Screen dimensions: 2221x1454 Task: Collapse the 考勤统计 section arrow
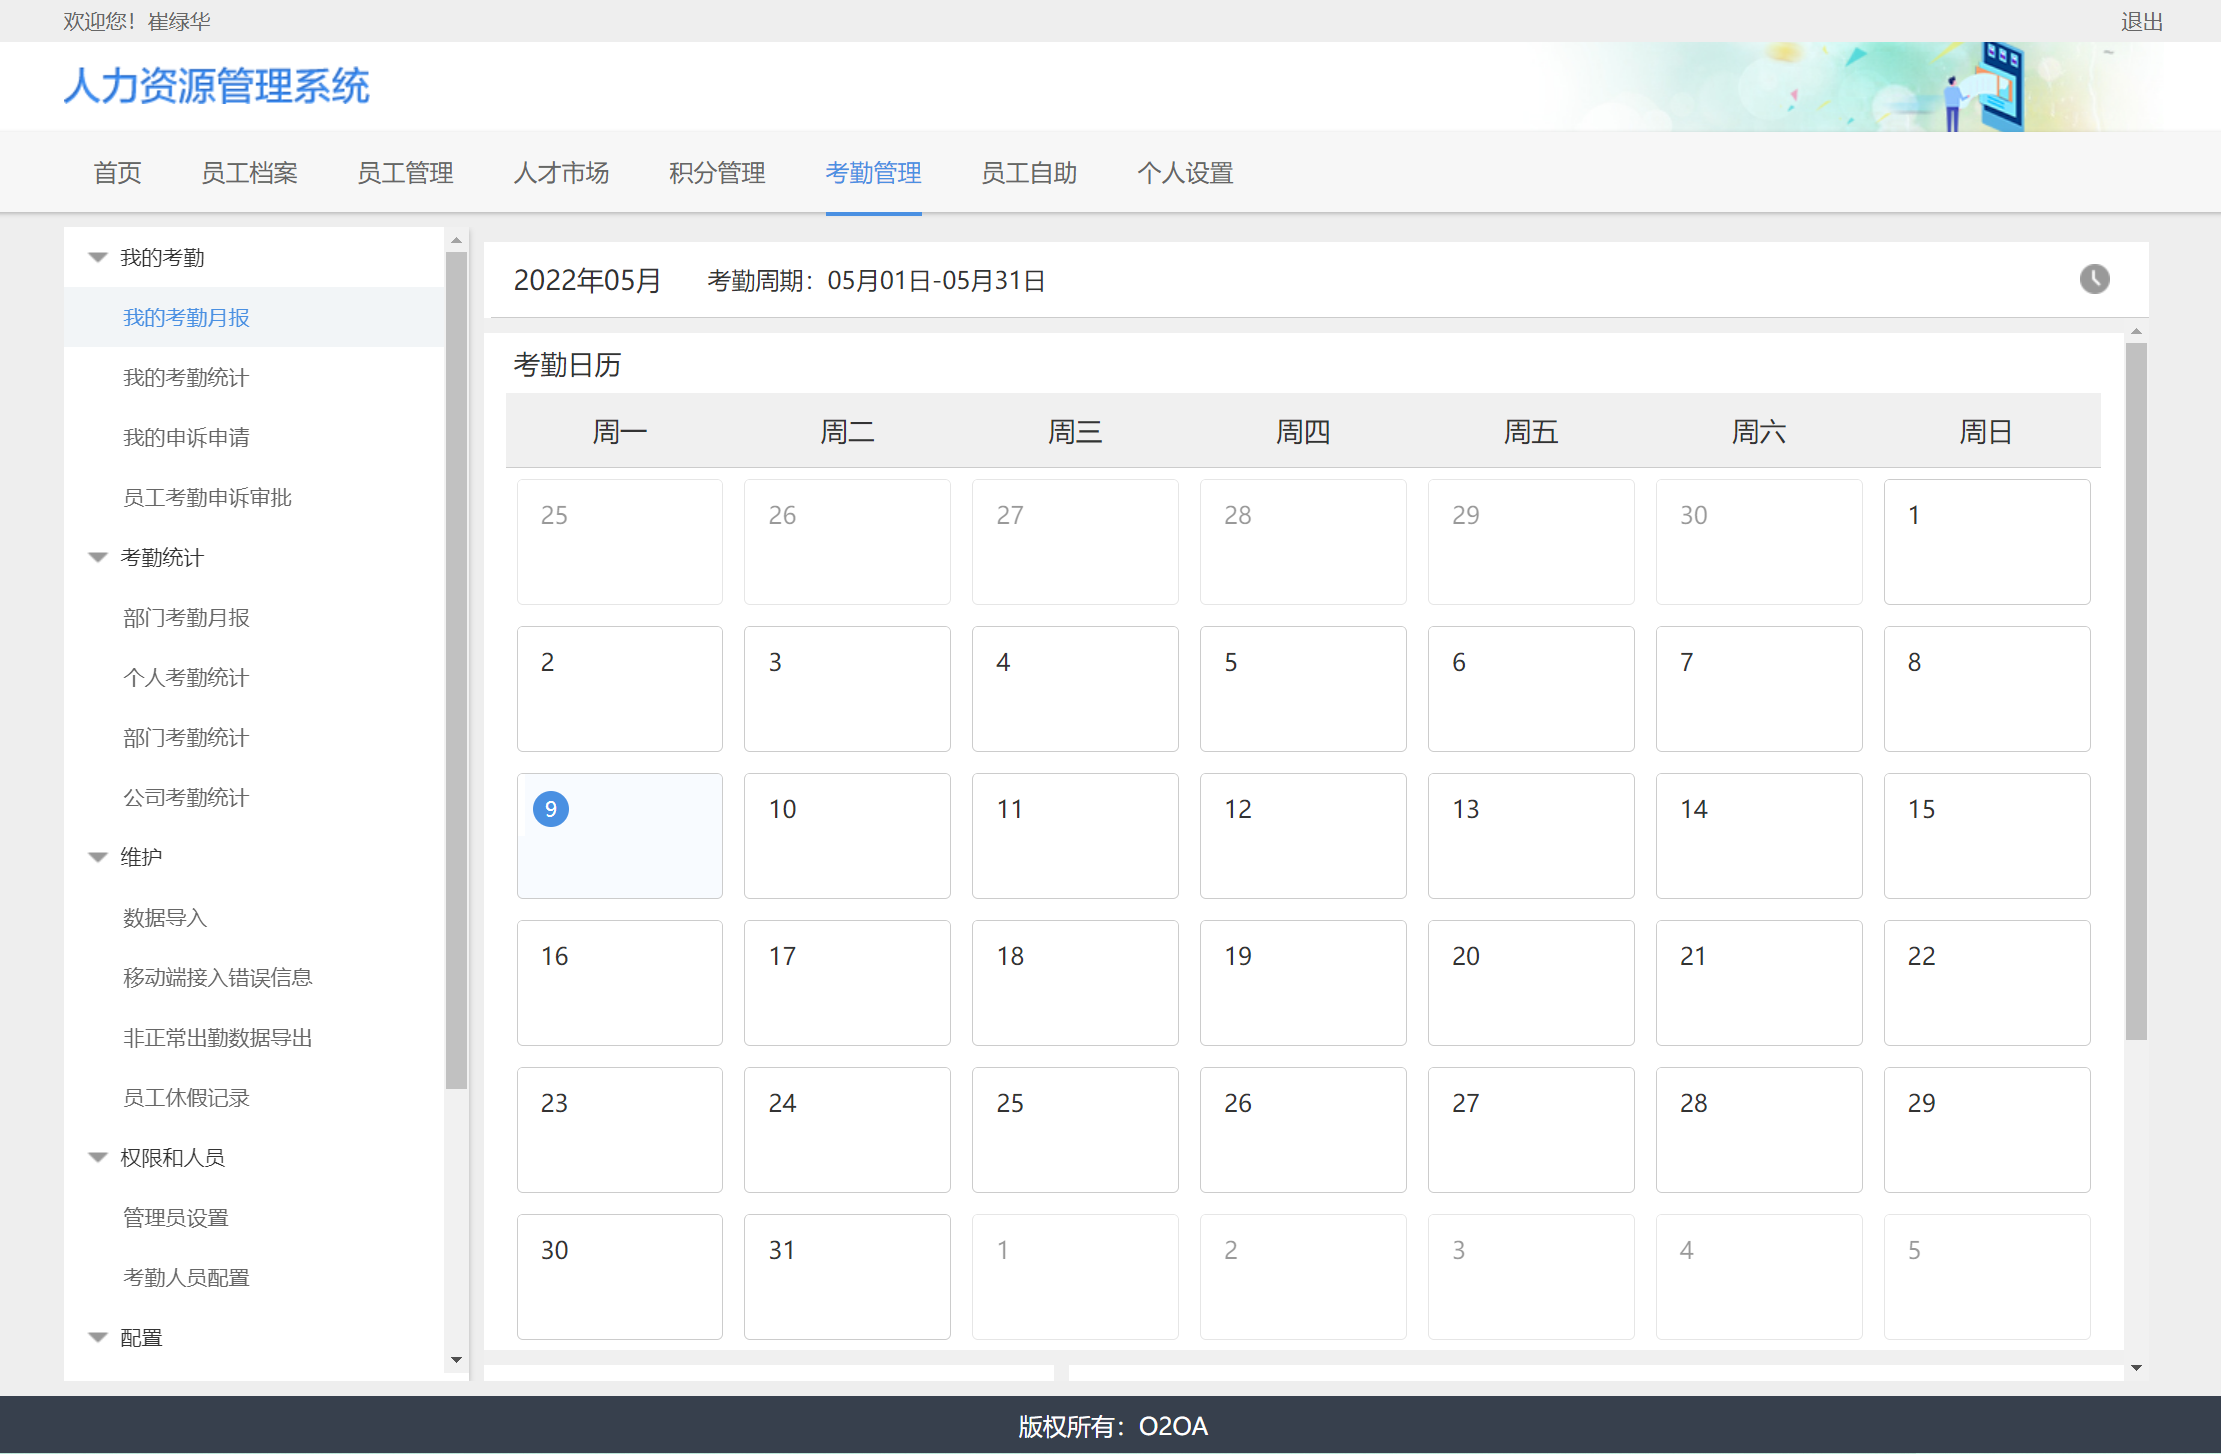(x=98, y=558)
